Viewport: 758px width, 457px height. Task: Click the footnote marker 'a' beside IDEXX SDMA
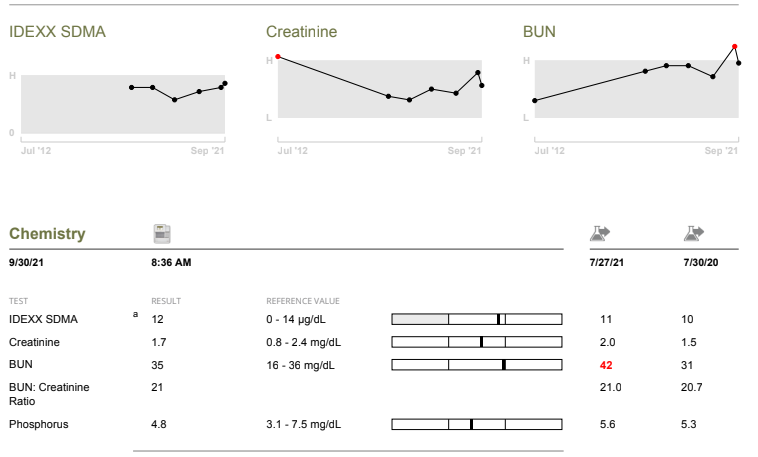point(135,315)
